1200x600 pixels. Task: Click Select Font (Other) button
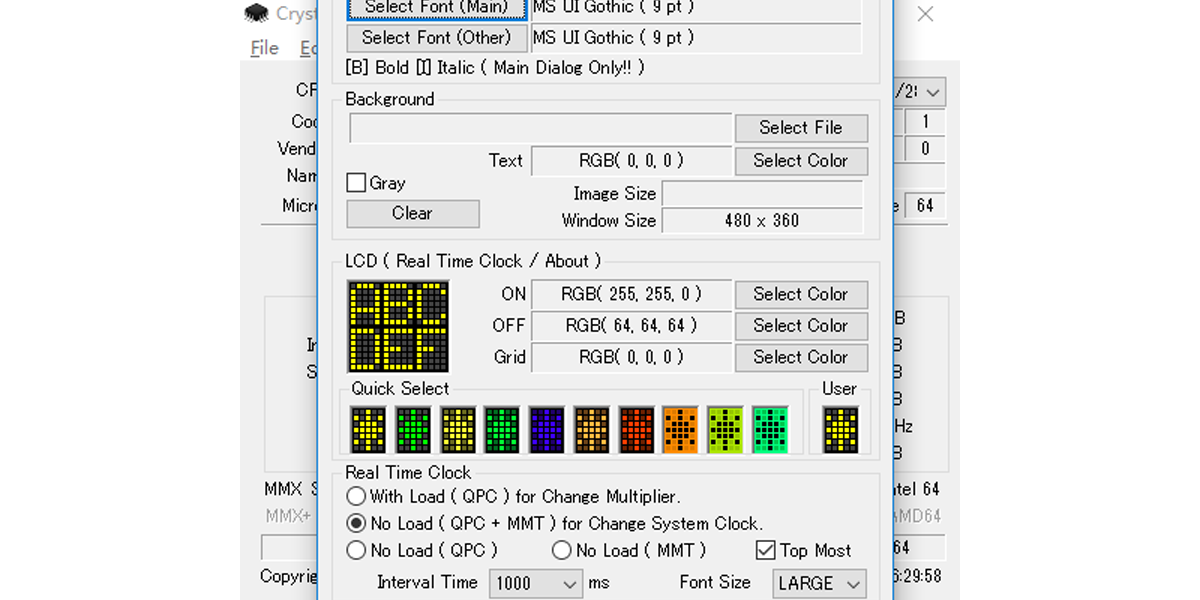(436, 38)
